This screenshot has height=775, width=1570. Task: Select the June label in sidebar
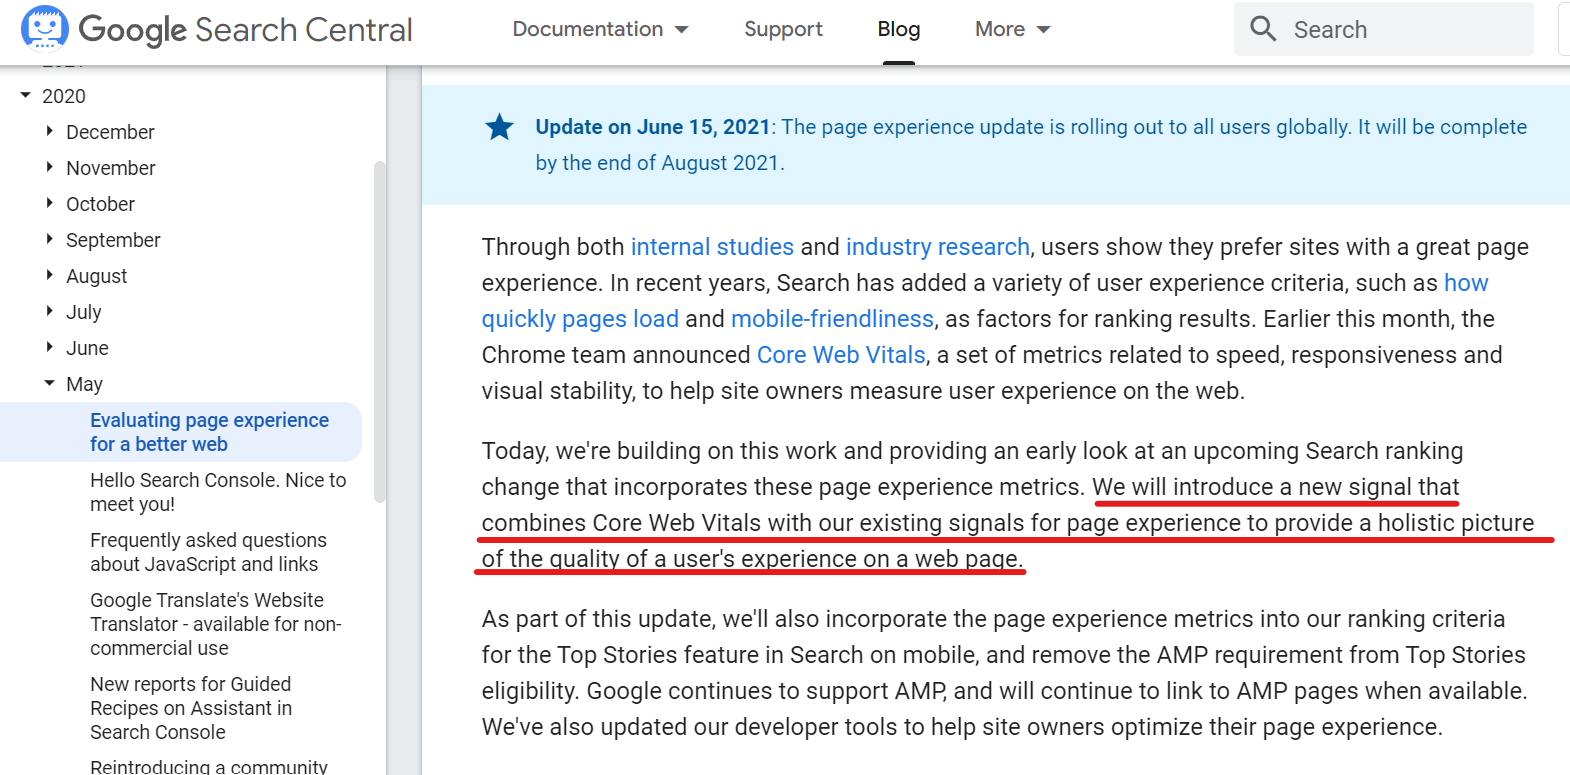click(x=87, y=348)
